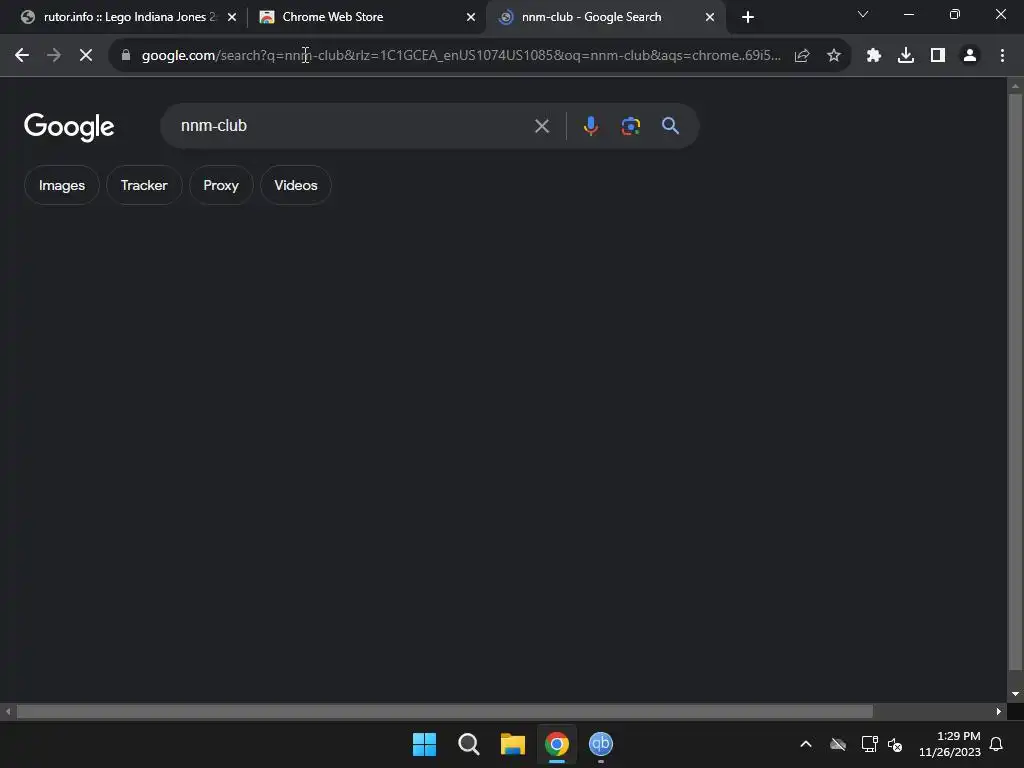The width and height of the screenshot is (1024, 768).
Task: Start a Google voice search
Action: [590, 126]
